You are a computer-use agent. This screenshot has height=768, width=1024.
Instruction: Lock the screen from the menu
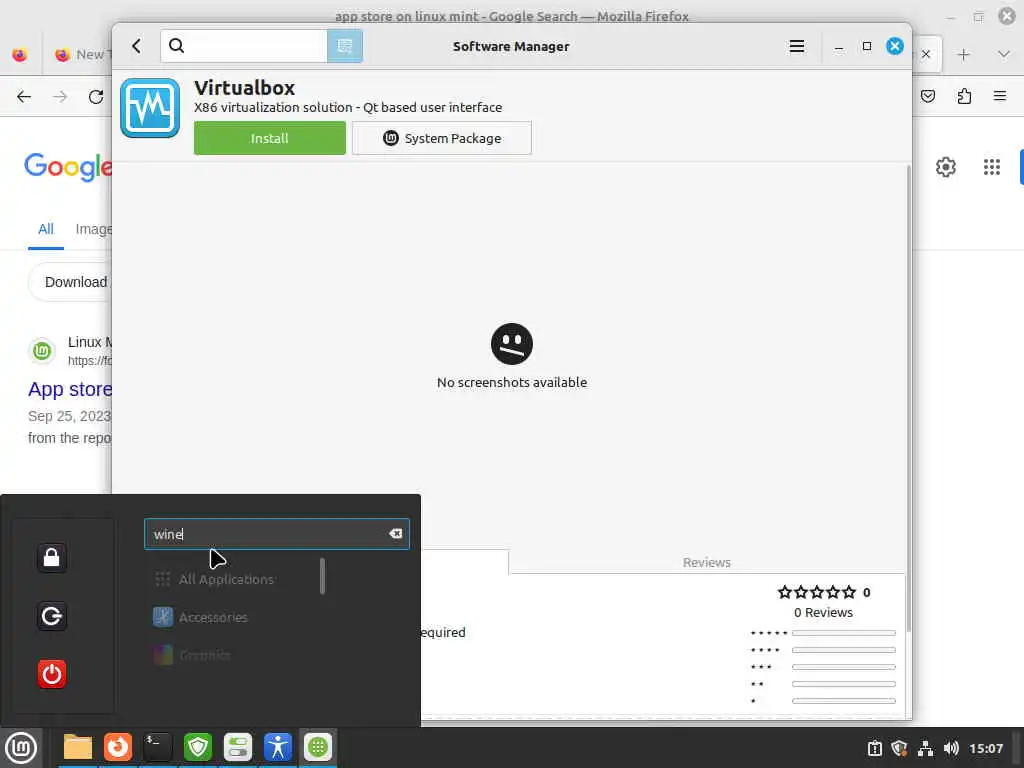[x=52, y=558]
